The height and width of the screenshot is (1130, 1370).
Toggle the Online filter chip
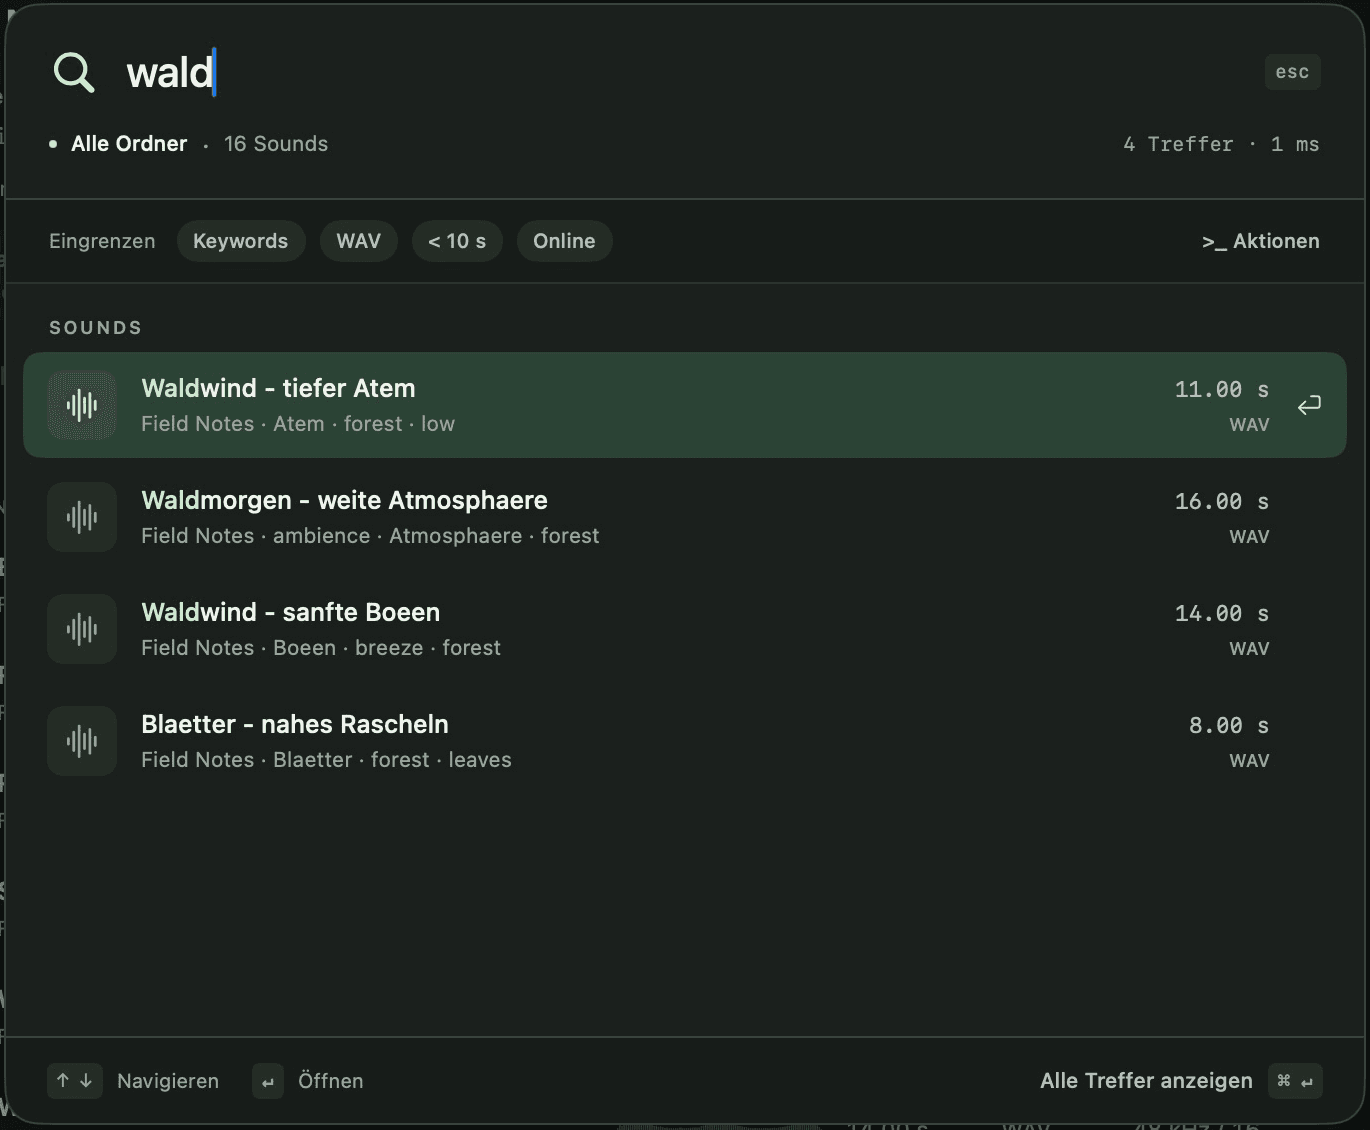pyautogui.click(x=564, y=241)
